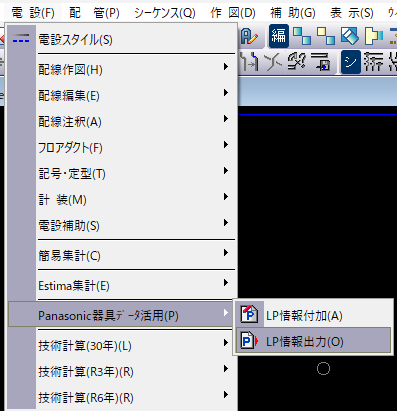This screenshot has height=411, width=397.
Task: Choose LP情報付加(A) in the submenu
Action: click(313, 315)
